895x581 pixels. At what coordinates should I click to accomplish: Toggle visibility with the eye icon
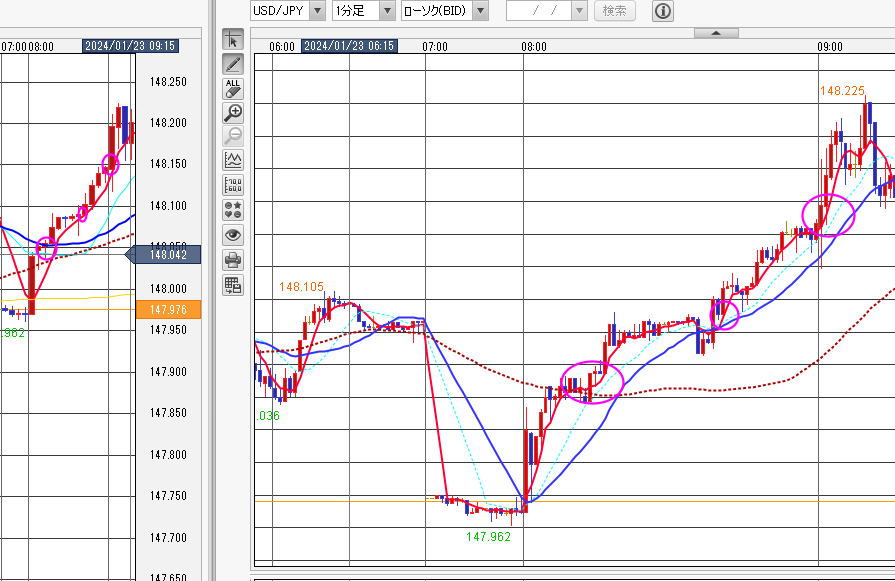233,235
